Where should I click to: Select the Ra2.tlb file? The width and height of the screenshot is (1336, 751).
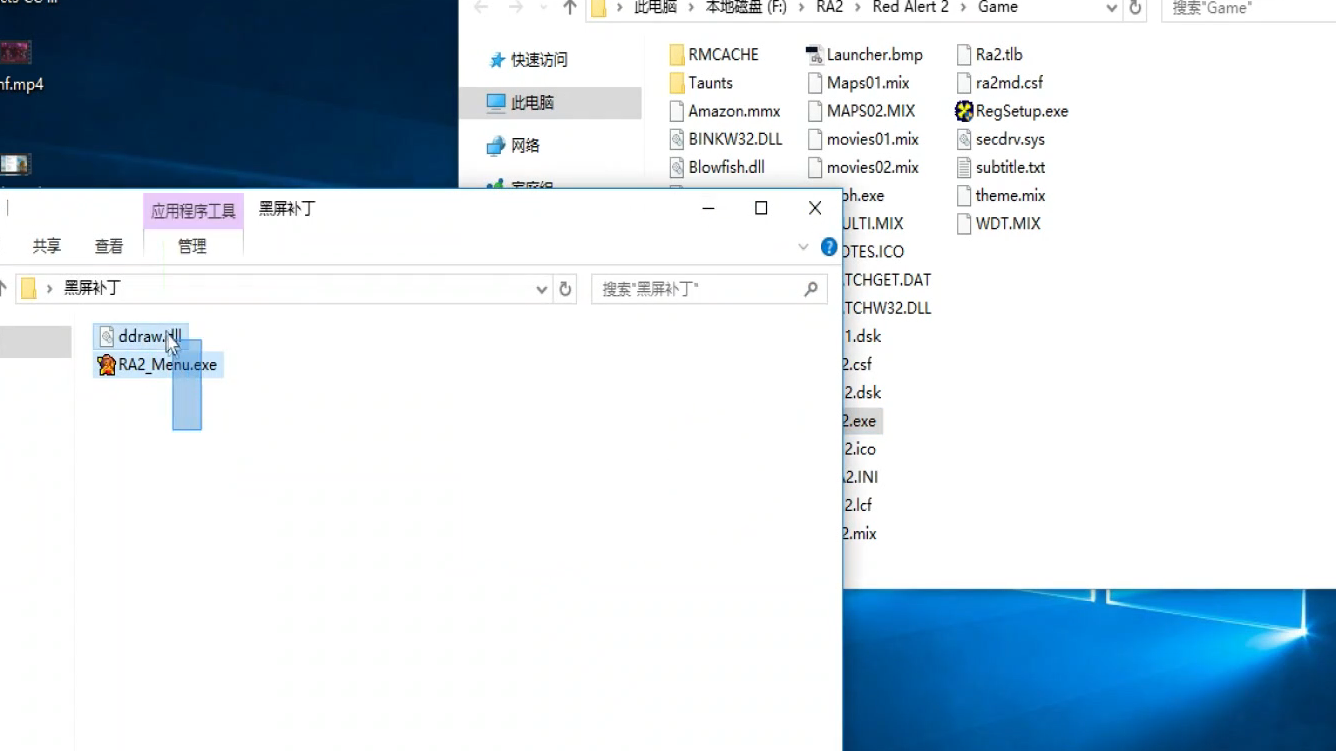pos(989,55)
